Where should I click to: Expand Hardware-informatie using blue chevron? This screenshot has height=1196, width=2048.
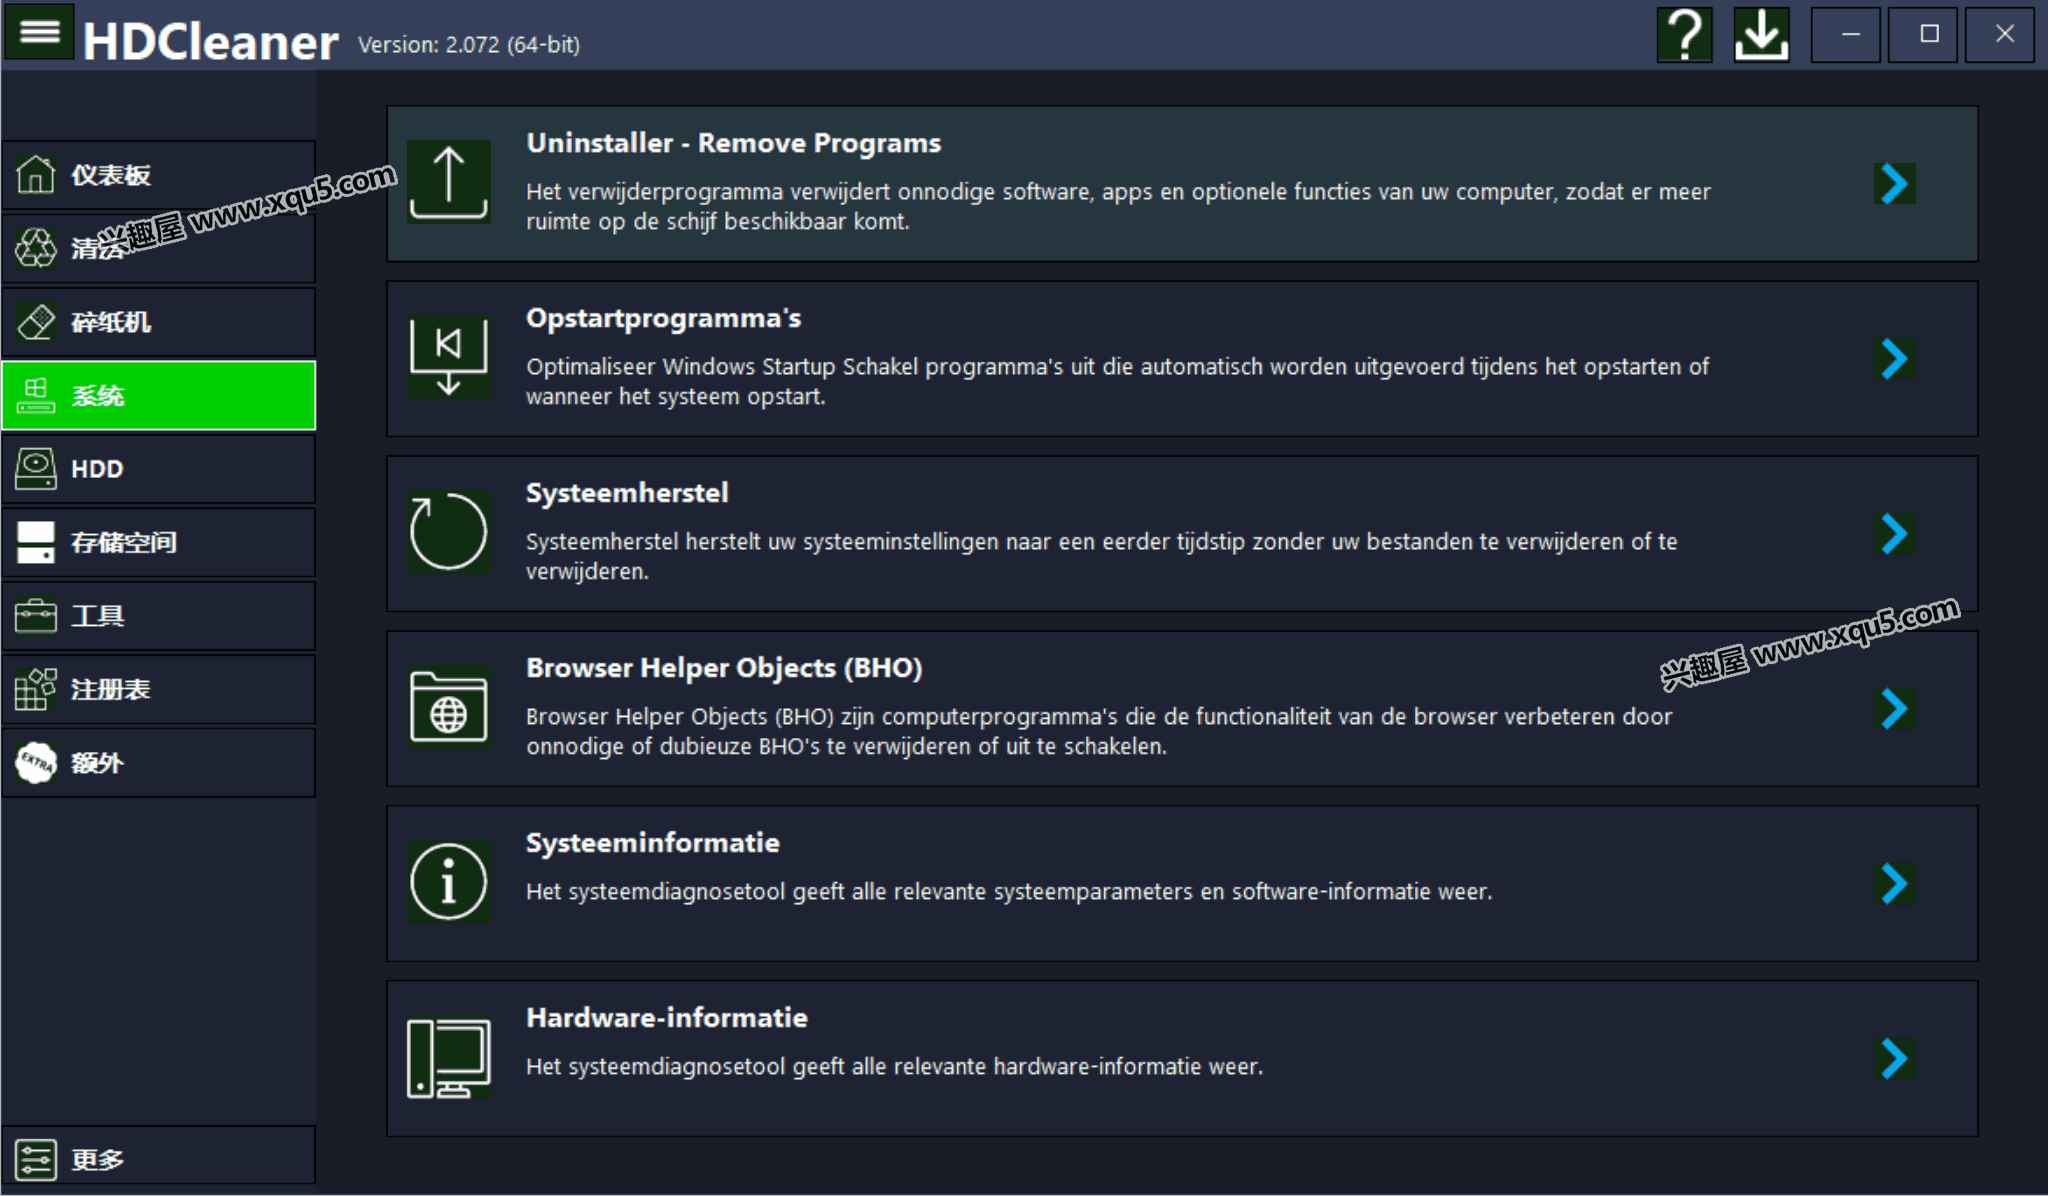tap(1894, 1058)
